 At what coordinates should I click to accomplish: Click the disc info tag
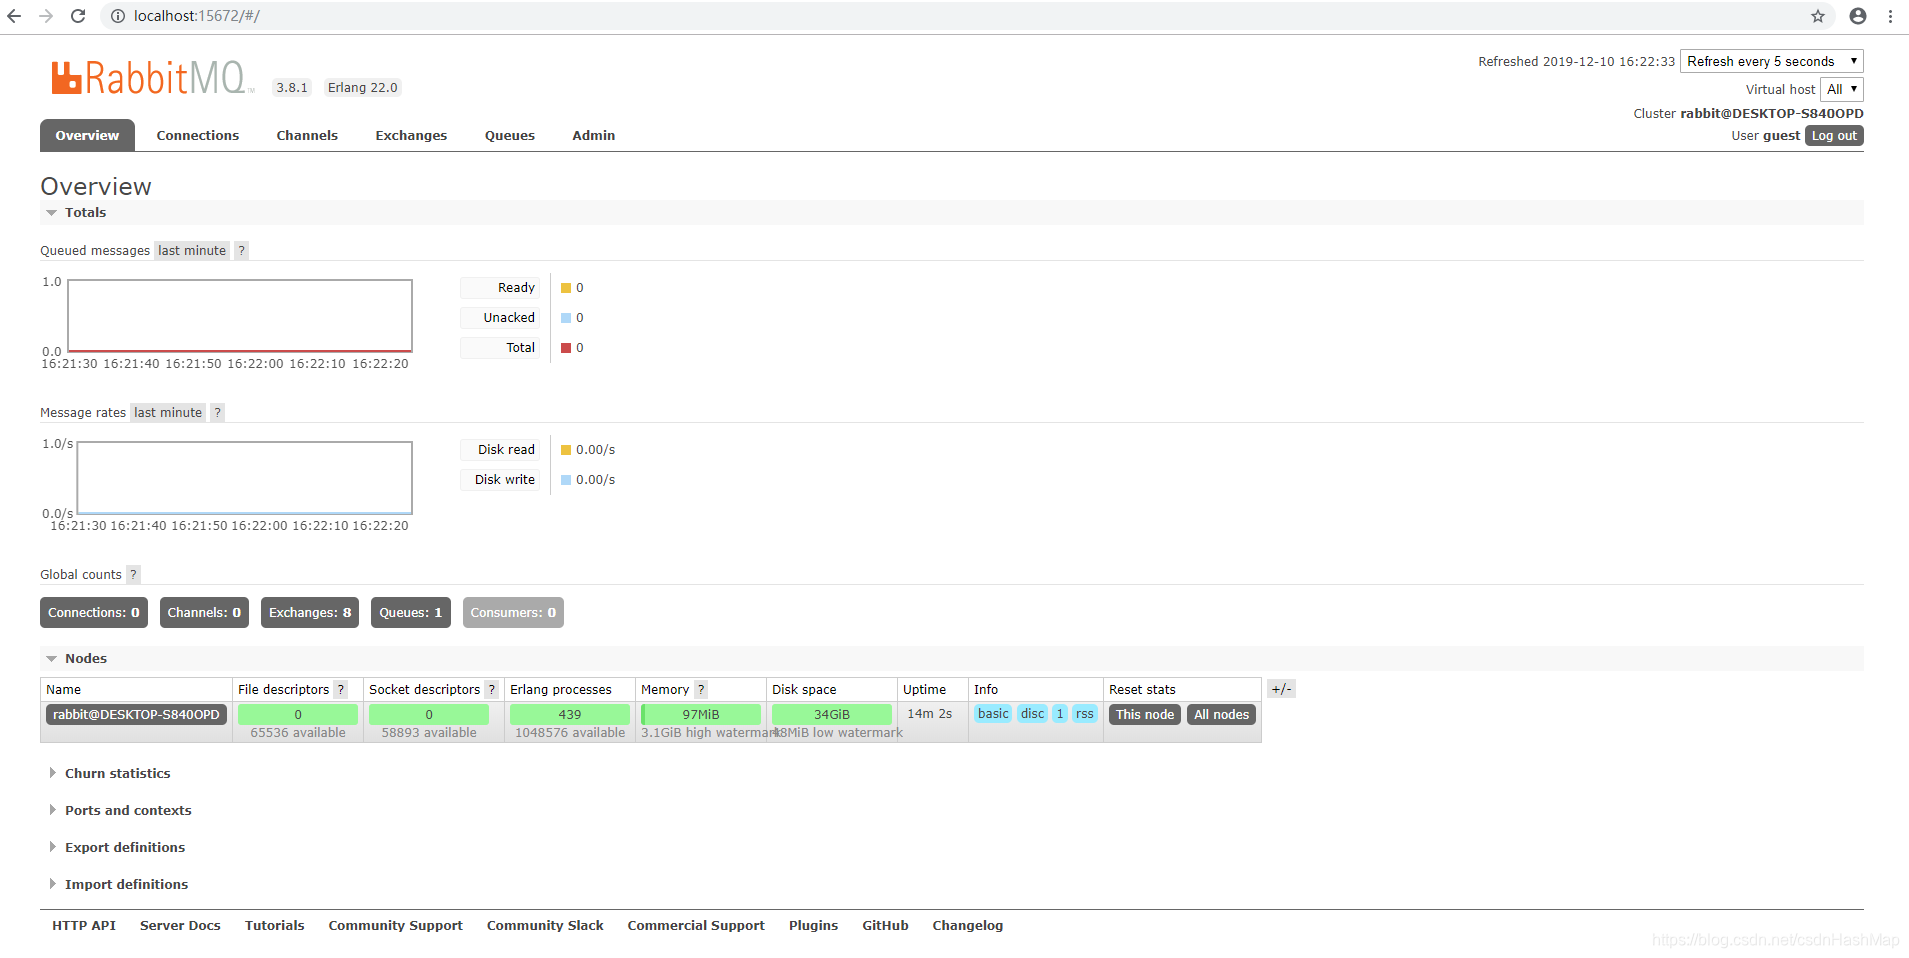point(1033,714)
